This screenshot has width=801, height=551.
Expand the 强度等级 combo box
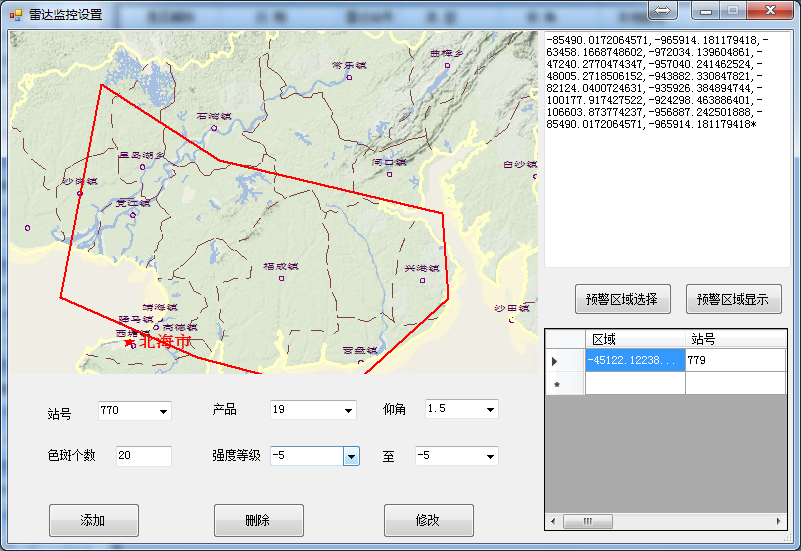(351, 456)
